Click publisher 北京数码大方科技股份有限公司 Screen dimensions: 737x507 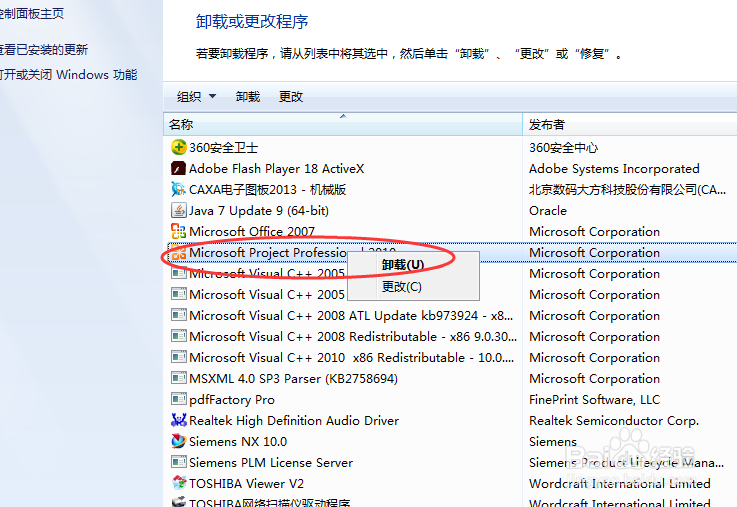pyautogui.click(x=627, y=189)
